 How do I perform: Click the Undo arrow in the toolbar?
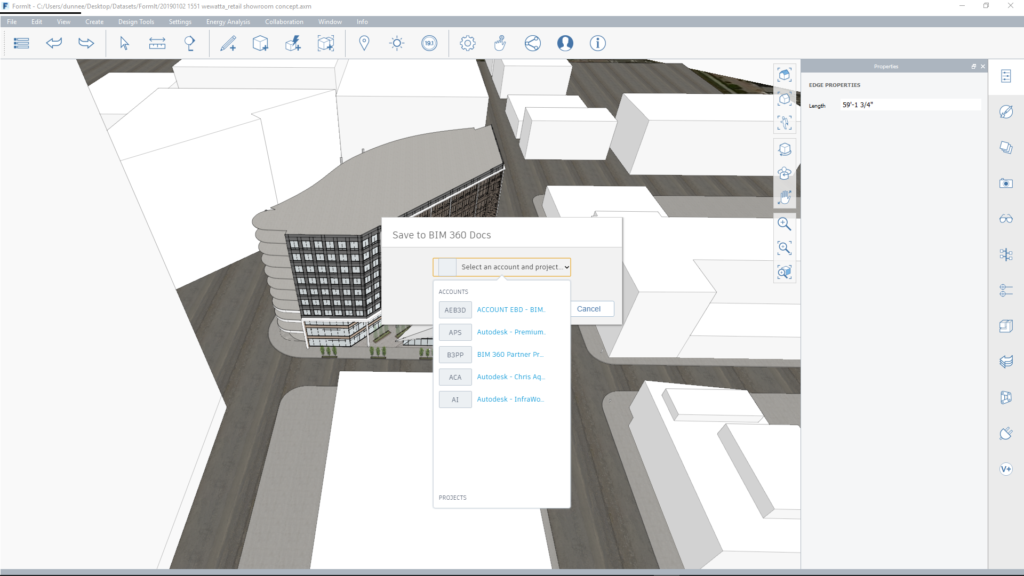click(x=54, y=43)
